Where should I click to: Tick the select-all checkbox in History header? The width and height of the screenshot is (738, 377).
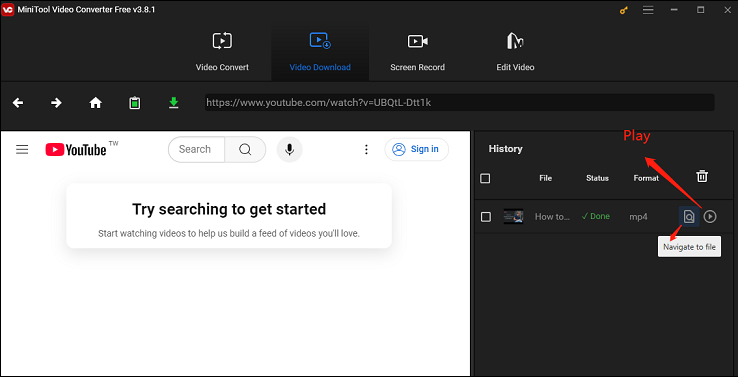coord(485,178)
